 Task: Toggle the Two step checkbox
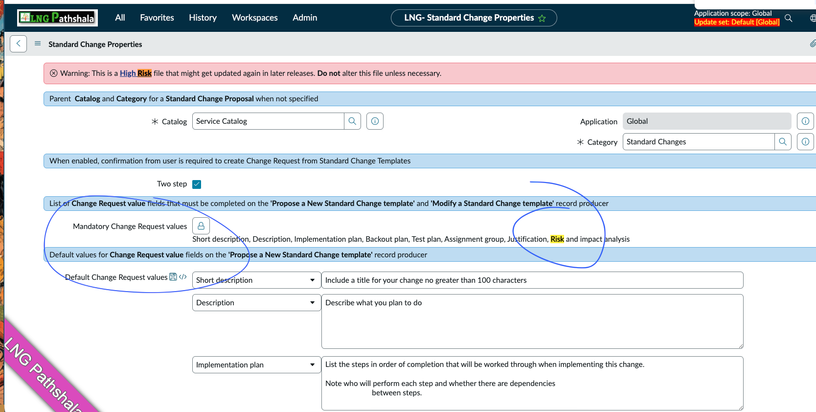tap(197, 184)
